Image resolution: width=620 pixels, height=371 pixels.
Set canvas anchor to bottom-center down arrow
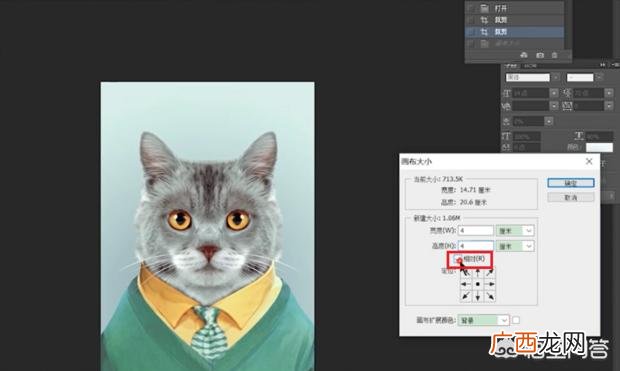[478, 296]
